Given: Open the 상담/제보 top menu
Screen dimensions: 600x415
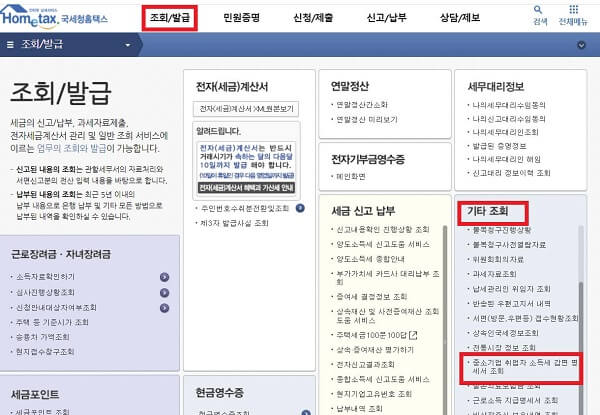Looking at the screenshot, I should click(x=460, y=18).
